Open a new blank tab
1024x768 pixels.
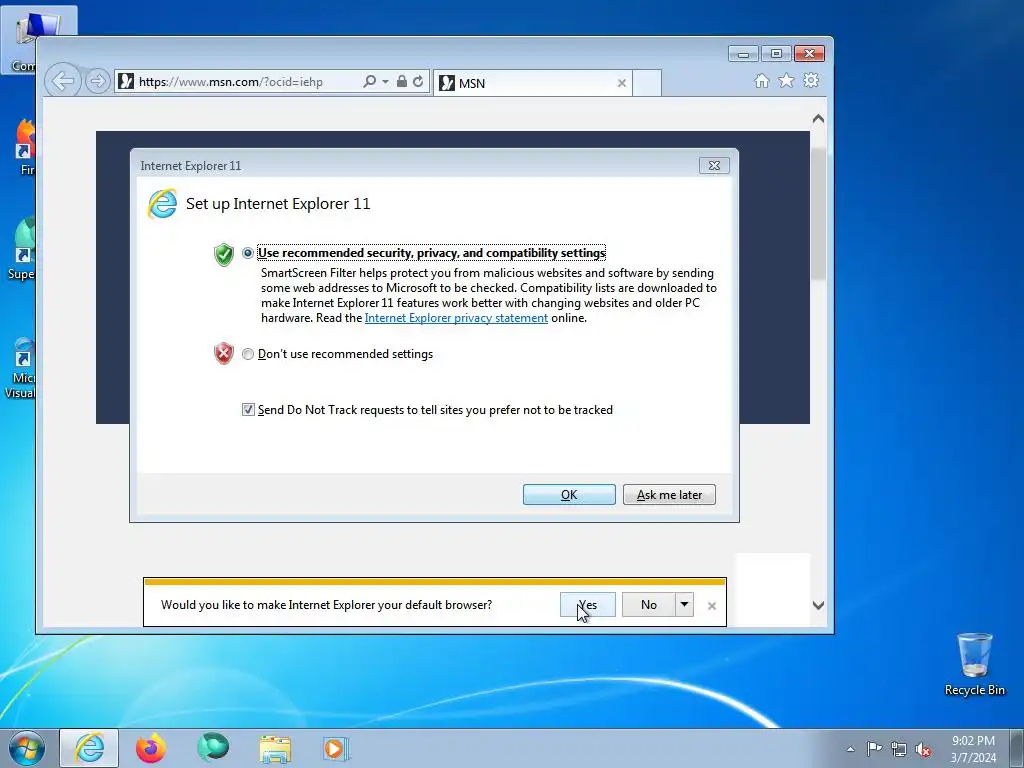tap(647, 83)
